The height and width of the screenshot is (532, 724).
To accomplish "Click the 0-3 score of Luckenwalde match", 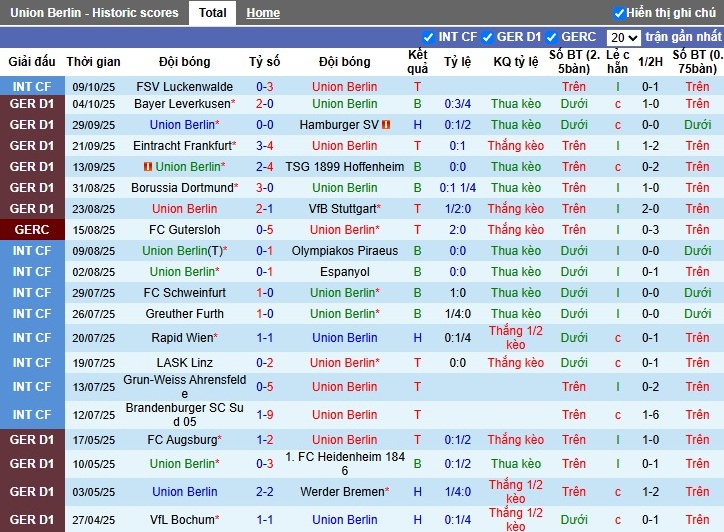I will tap(265, 87).
